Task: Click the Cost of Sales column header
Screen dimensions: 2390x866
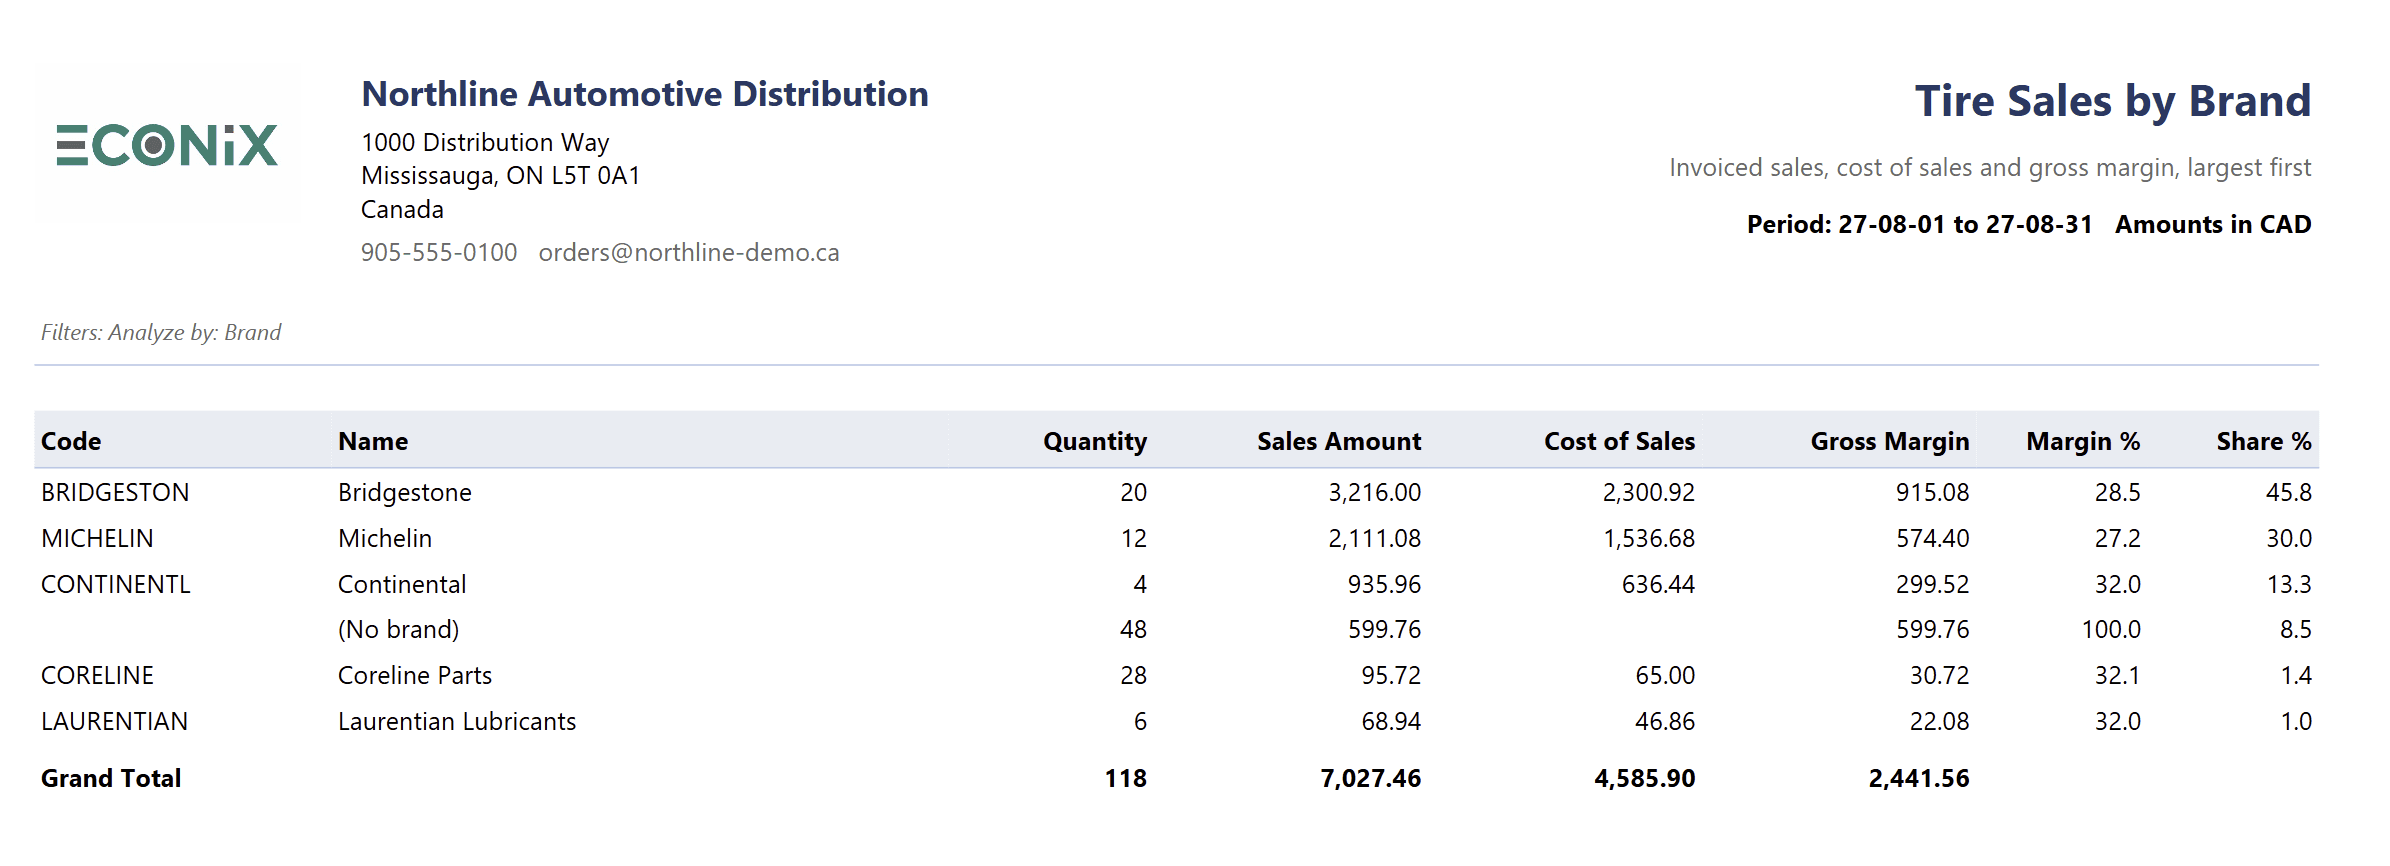Action: [1620, 441]
